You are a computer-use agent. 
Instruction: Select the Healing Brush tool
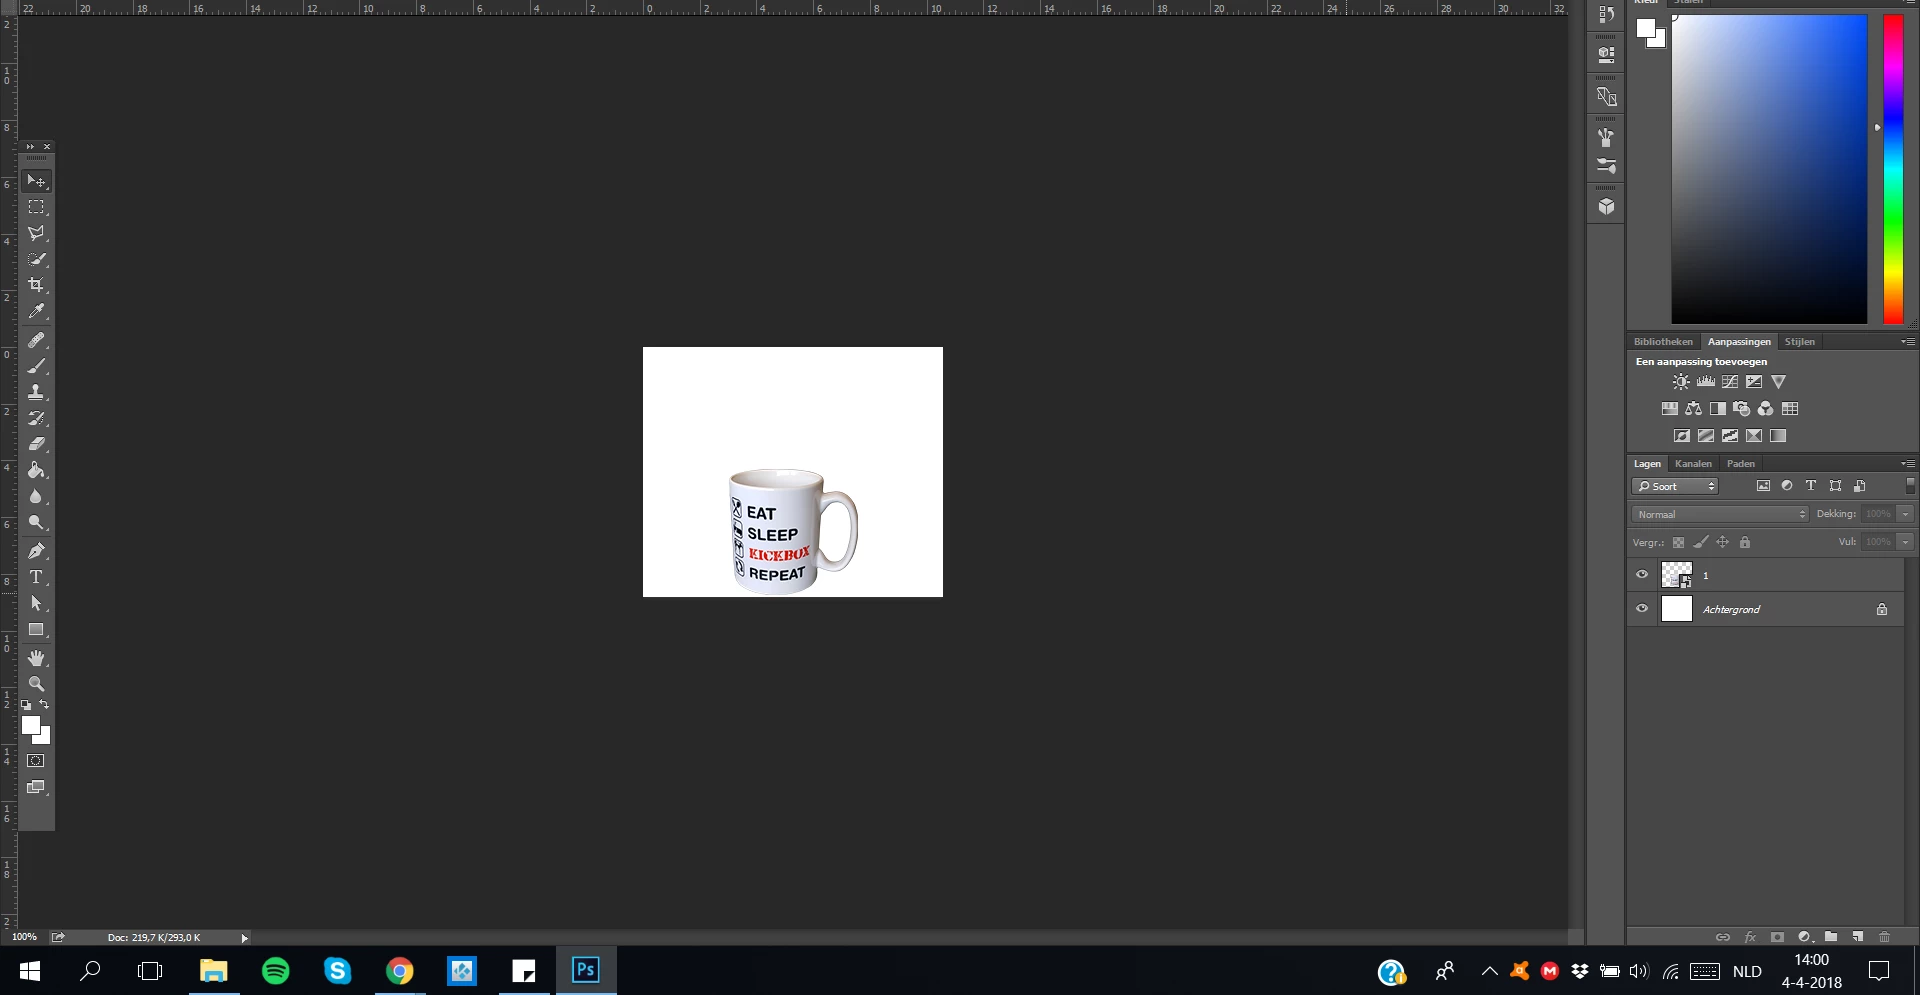tap(36, 340)
